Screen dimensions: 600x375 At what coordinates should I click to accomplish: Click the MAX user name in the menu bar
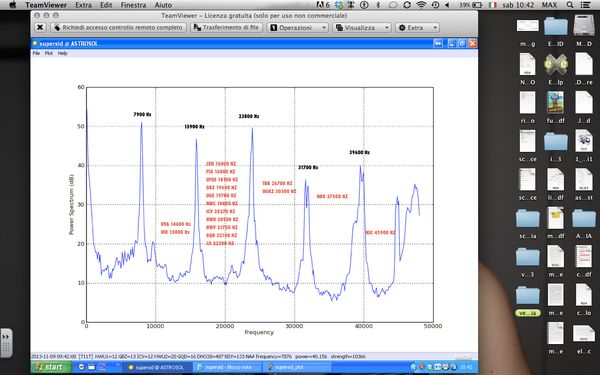pos(549,5)
